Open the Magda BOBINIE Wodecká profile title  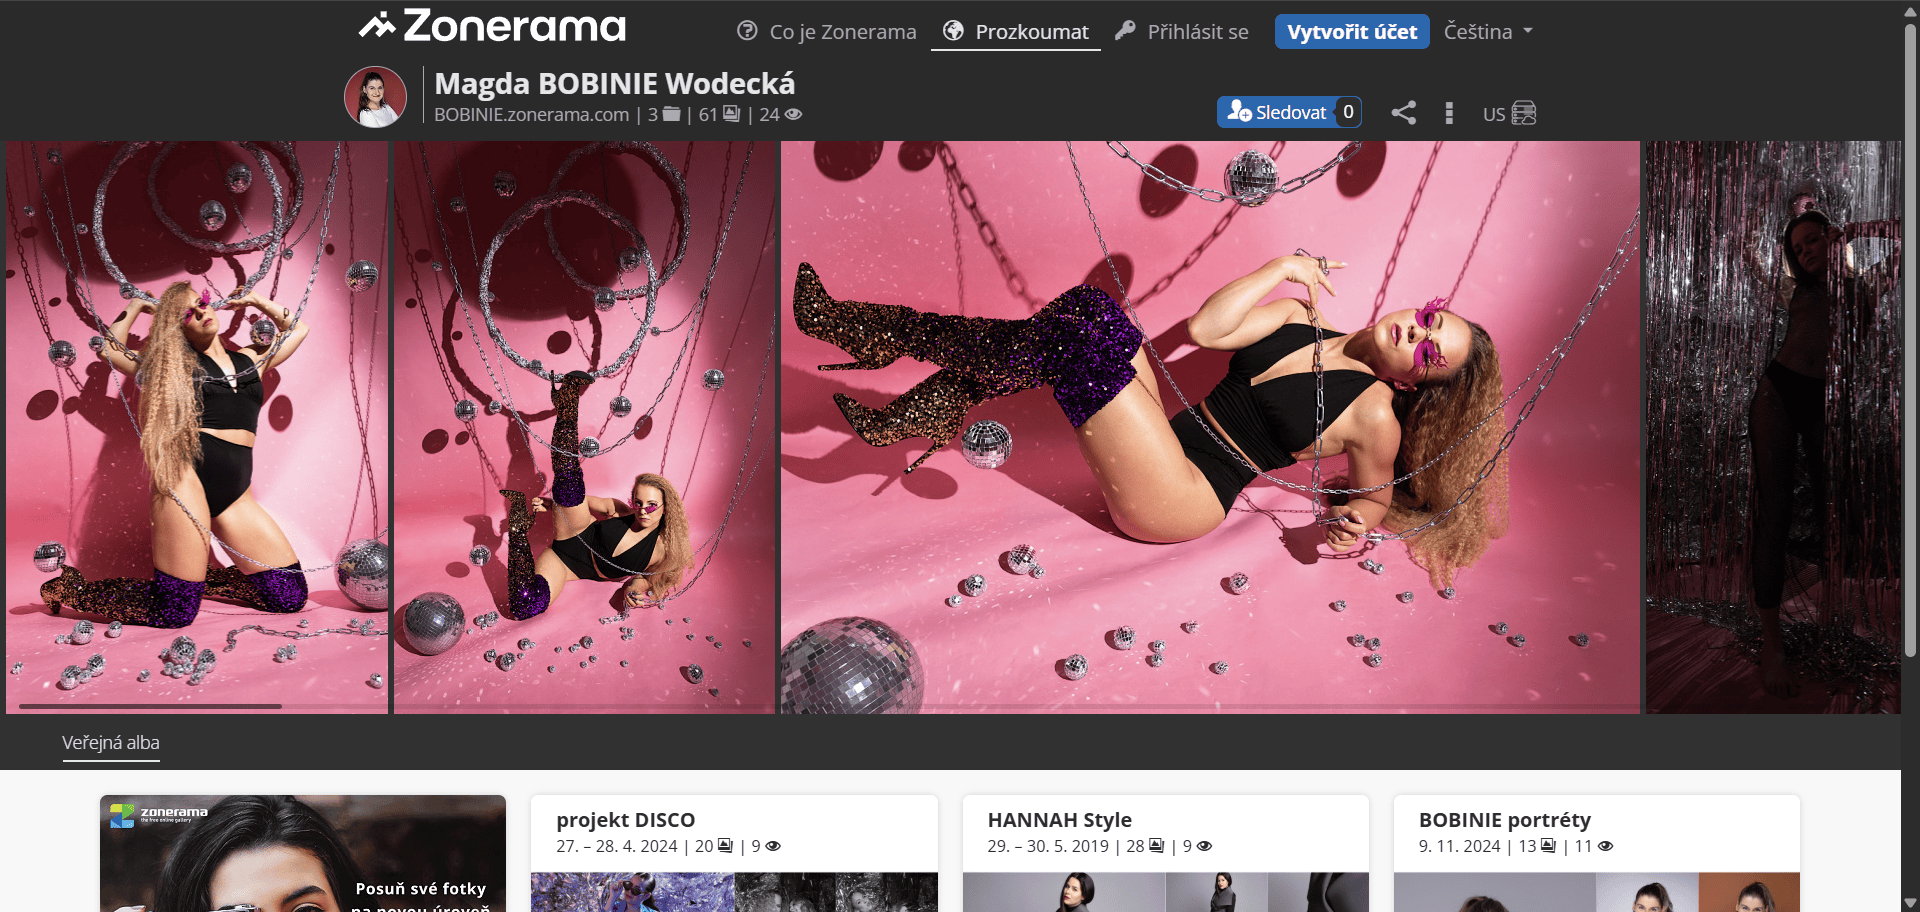click(x=614, y=83)
